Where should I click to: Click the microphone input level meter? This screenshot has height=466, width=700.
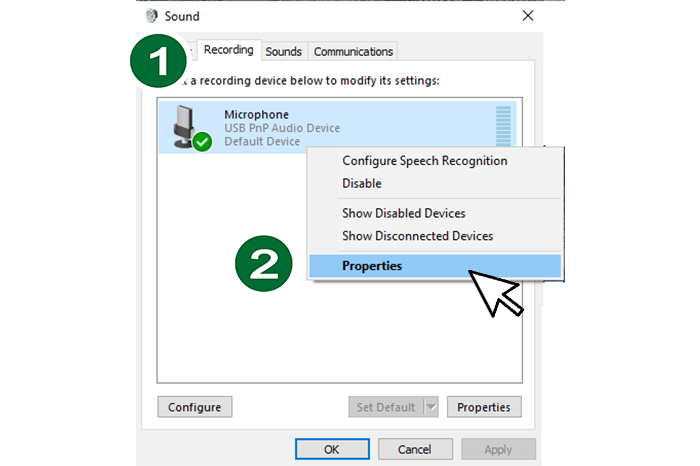coord(503,126)
